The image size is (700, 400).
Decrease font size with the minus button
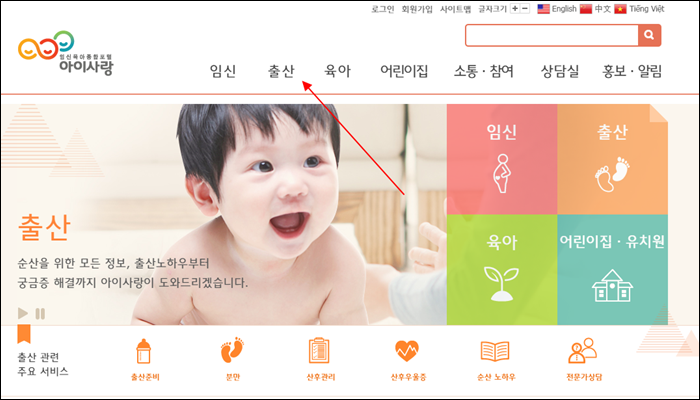525,8
